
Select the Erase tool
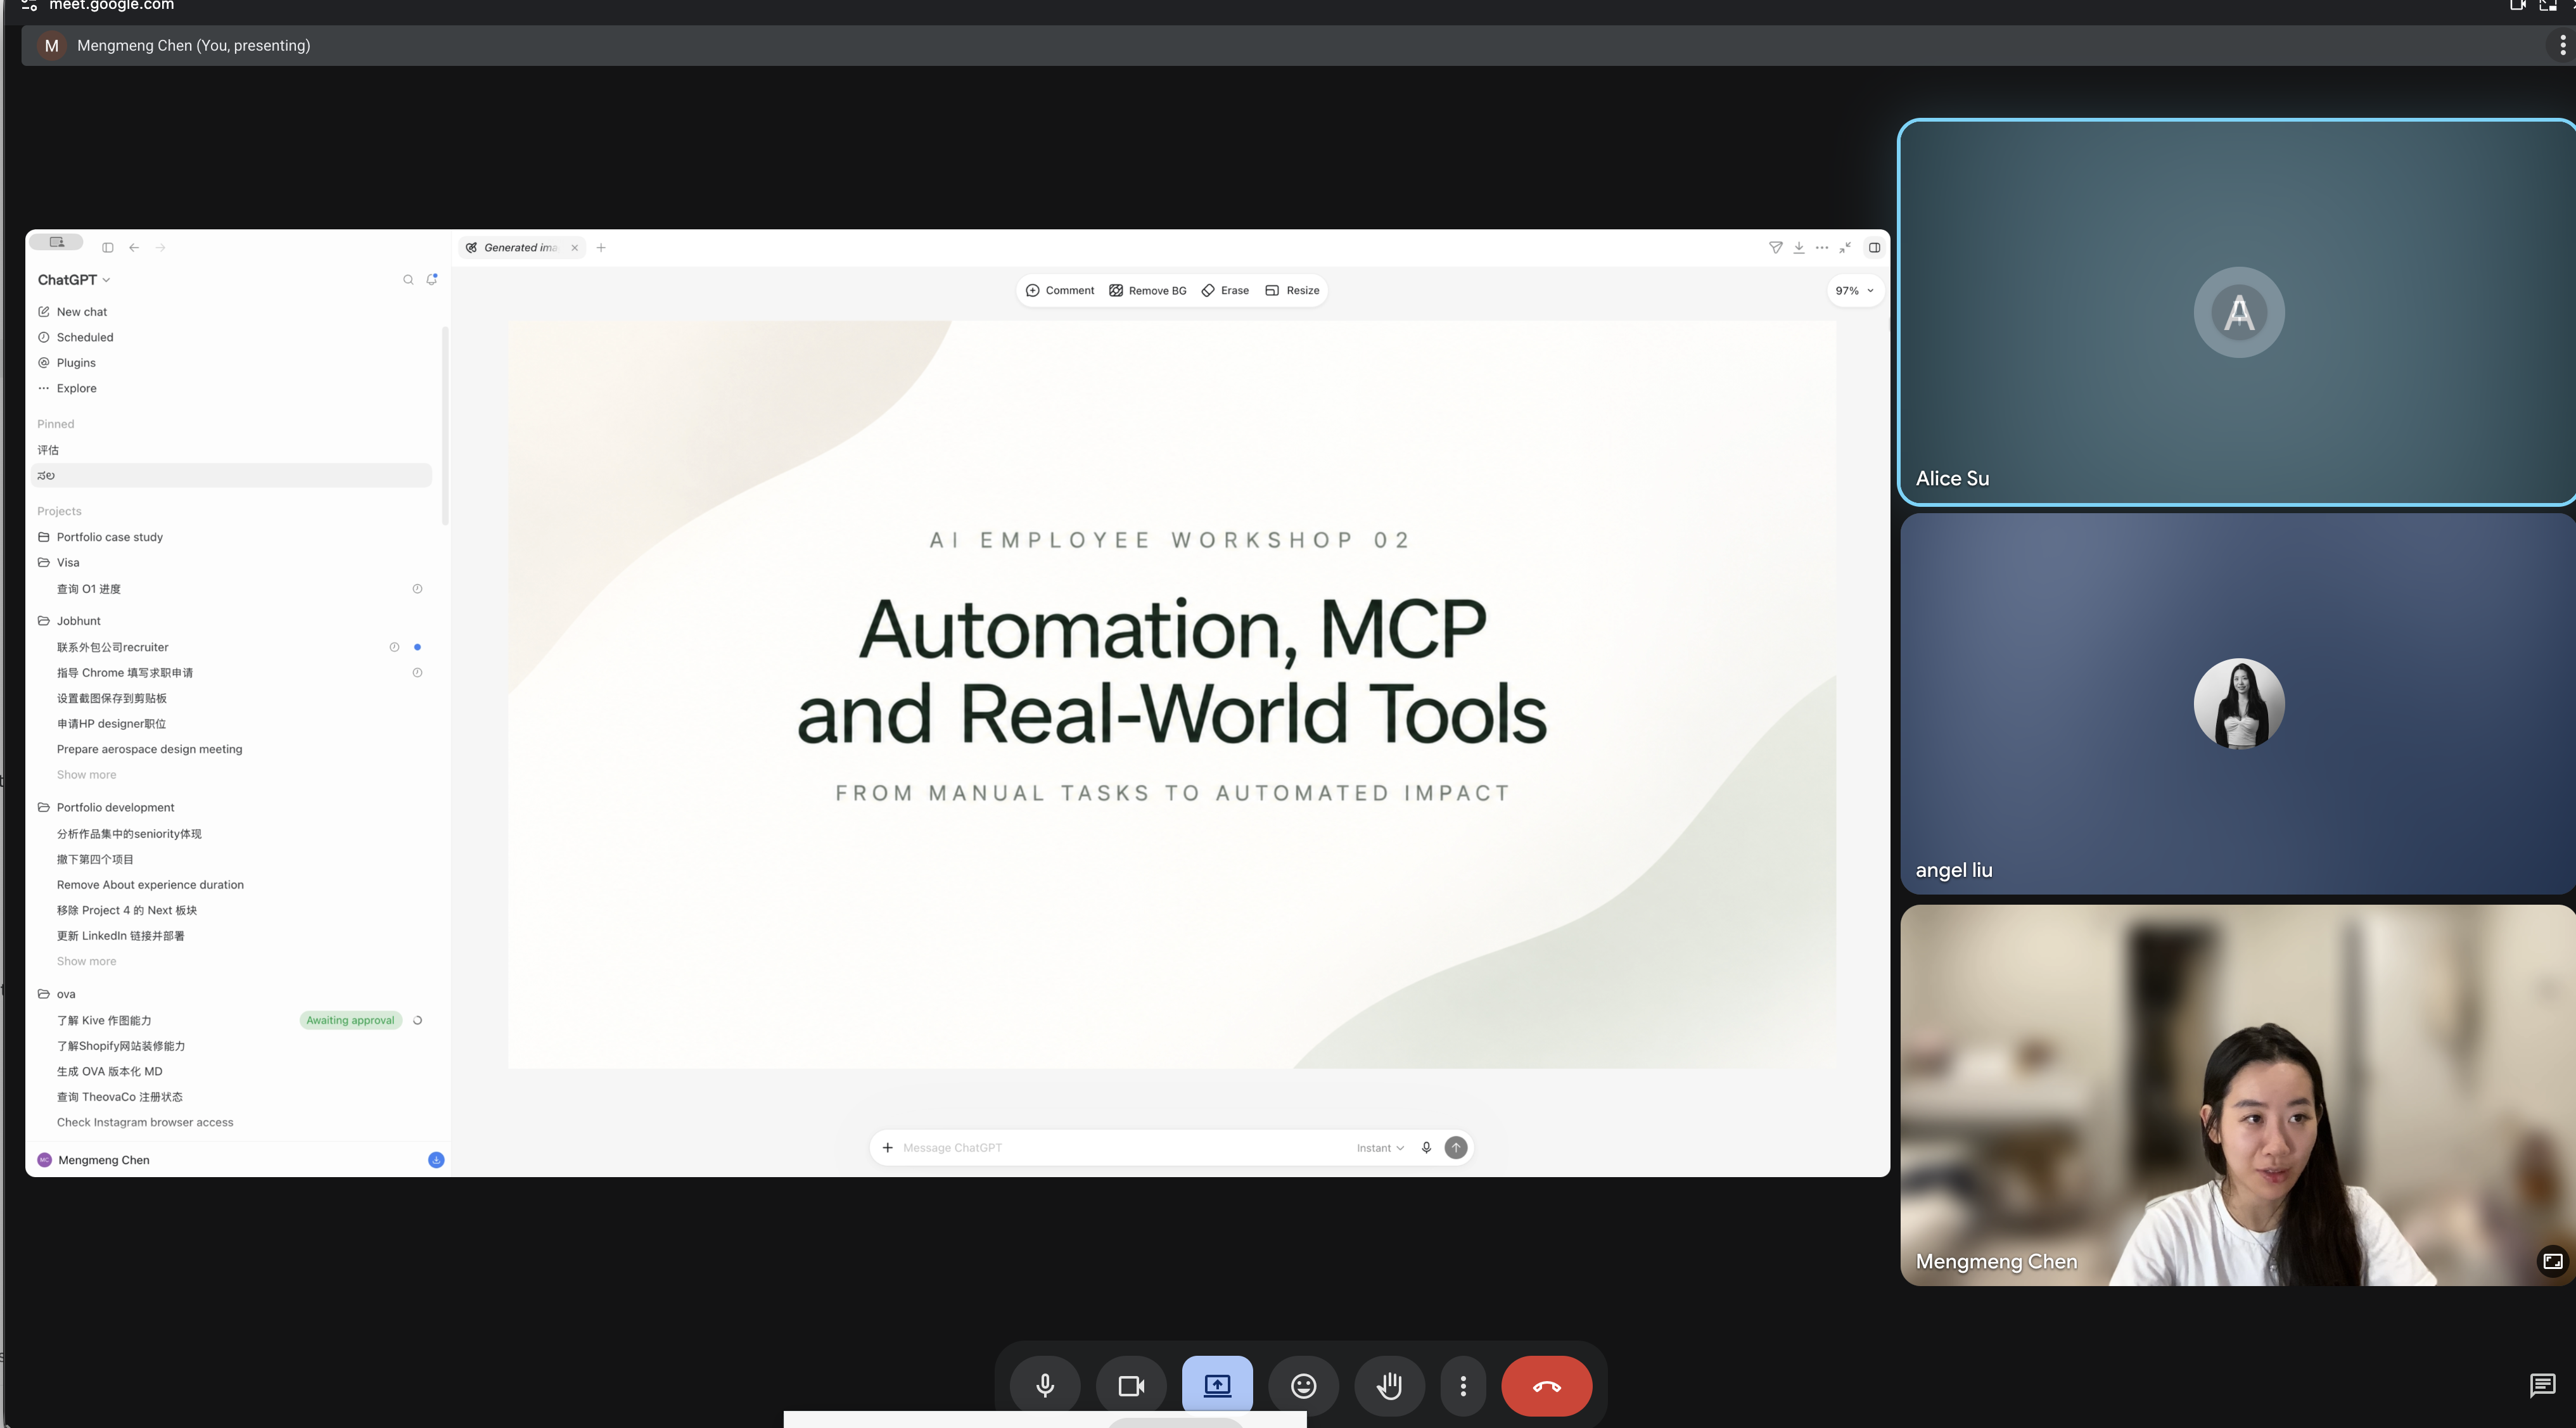1225,290
